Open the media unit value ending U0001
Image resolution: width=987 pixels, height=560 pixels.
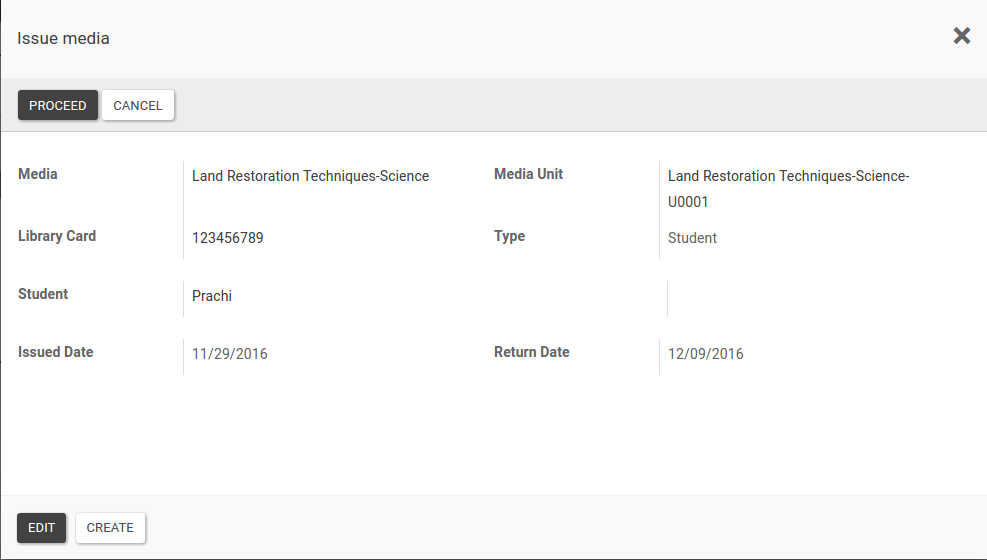[x=788, y=188]
